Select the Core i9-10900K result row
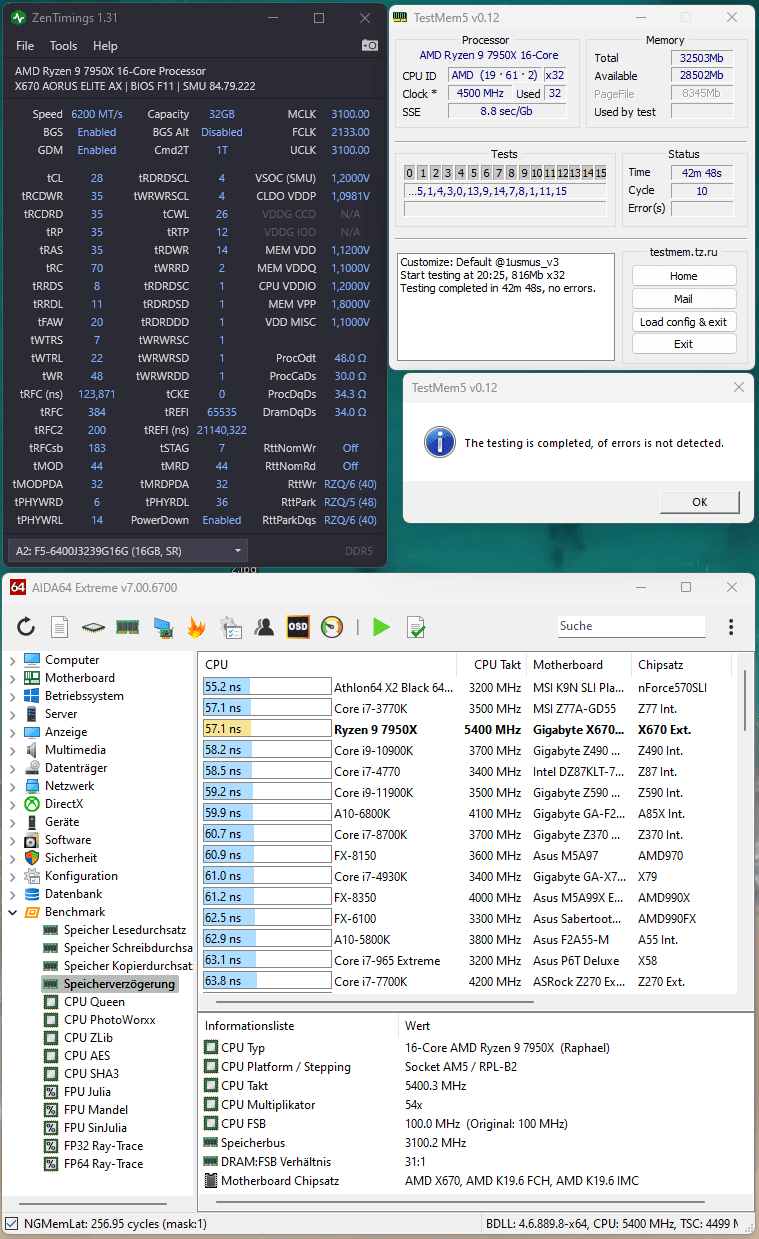Viewport: 759px width, 1239px height. (x=468, y=750)
